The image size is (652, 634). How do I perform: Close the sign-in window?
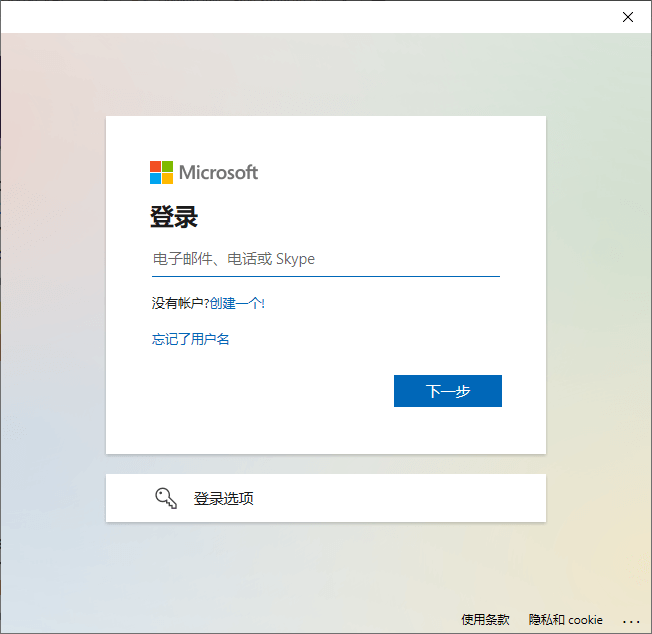[x=628, y=17]
